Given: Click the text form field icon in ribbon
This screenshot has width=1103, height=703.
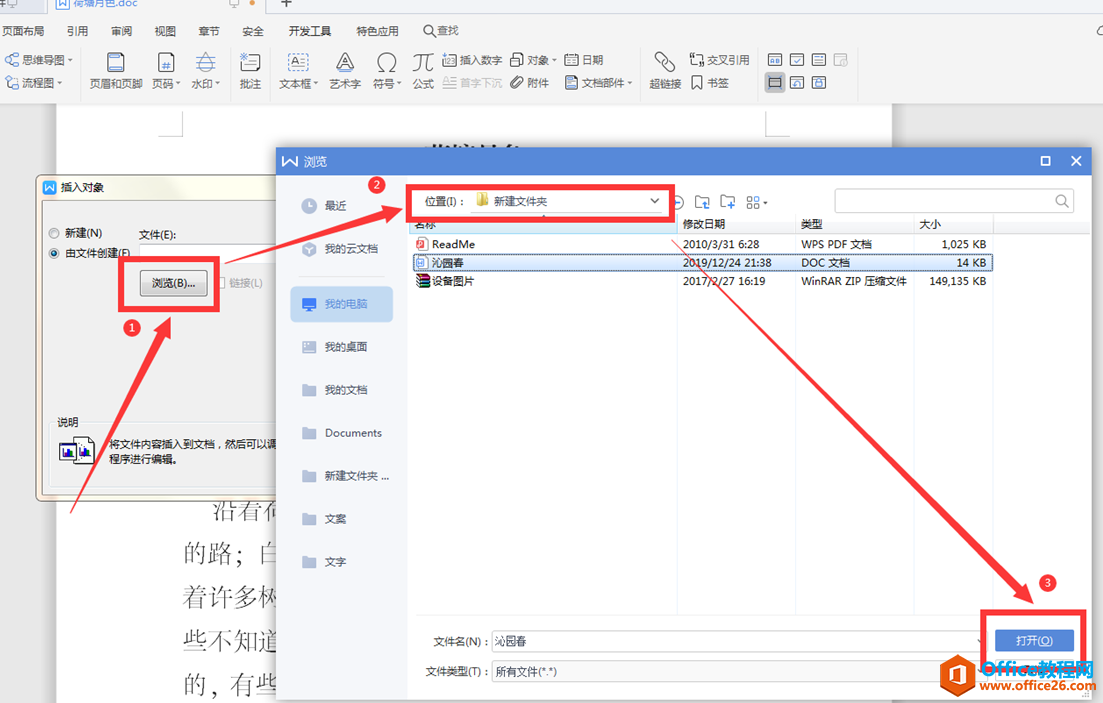Looking at the screenshot, I should tap(774, 60).
